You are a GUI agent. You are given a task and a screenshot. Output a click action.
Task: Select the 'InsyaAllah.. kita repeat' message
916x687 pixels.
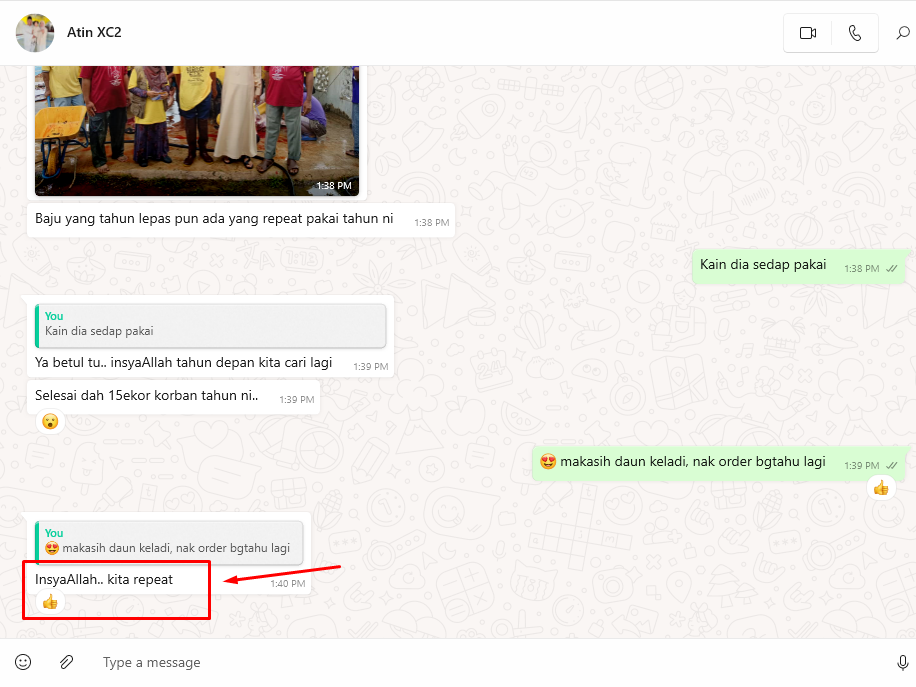pyautogui.click(x=104, y=579)
